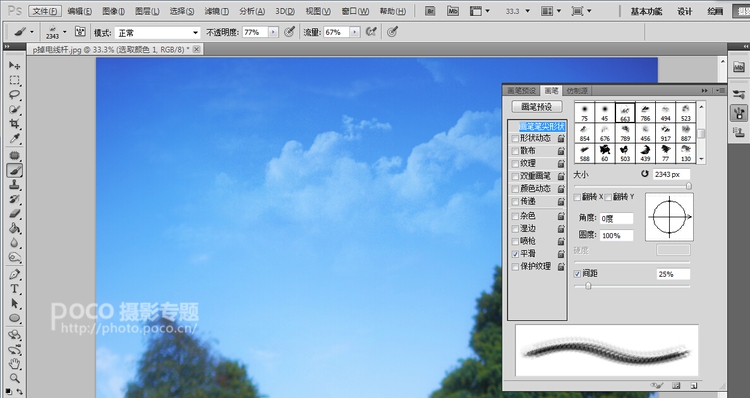Switch to the 仿制源 tab
Screen dimensions: 750x398
(576, 90)
